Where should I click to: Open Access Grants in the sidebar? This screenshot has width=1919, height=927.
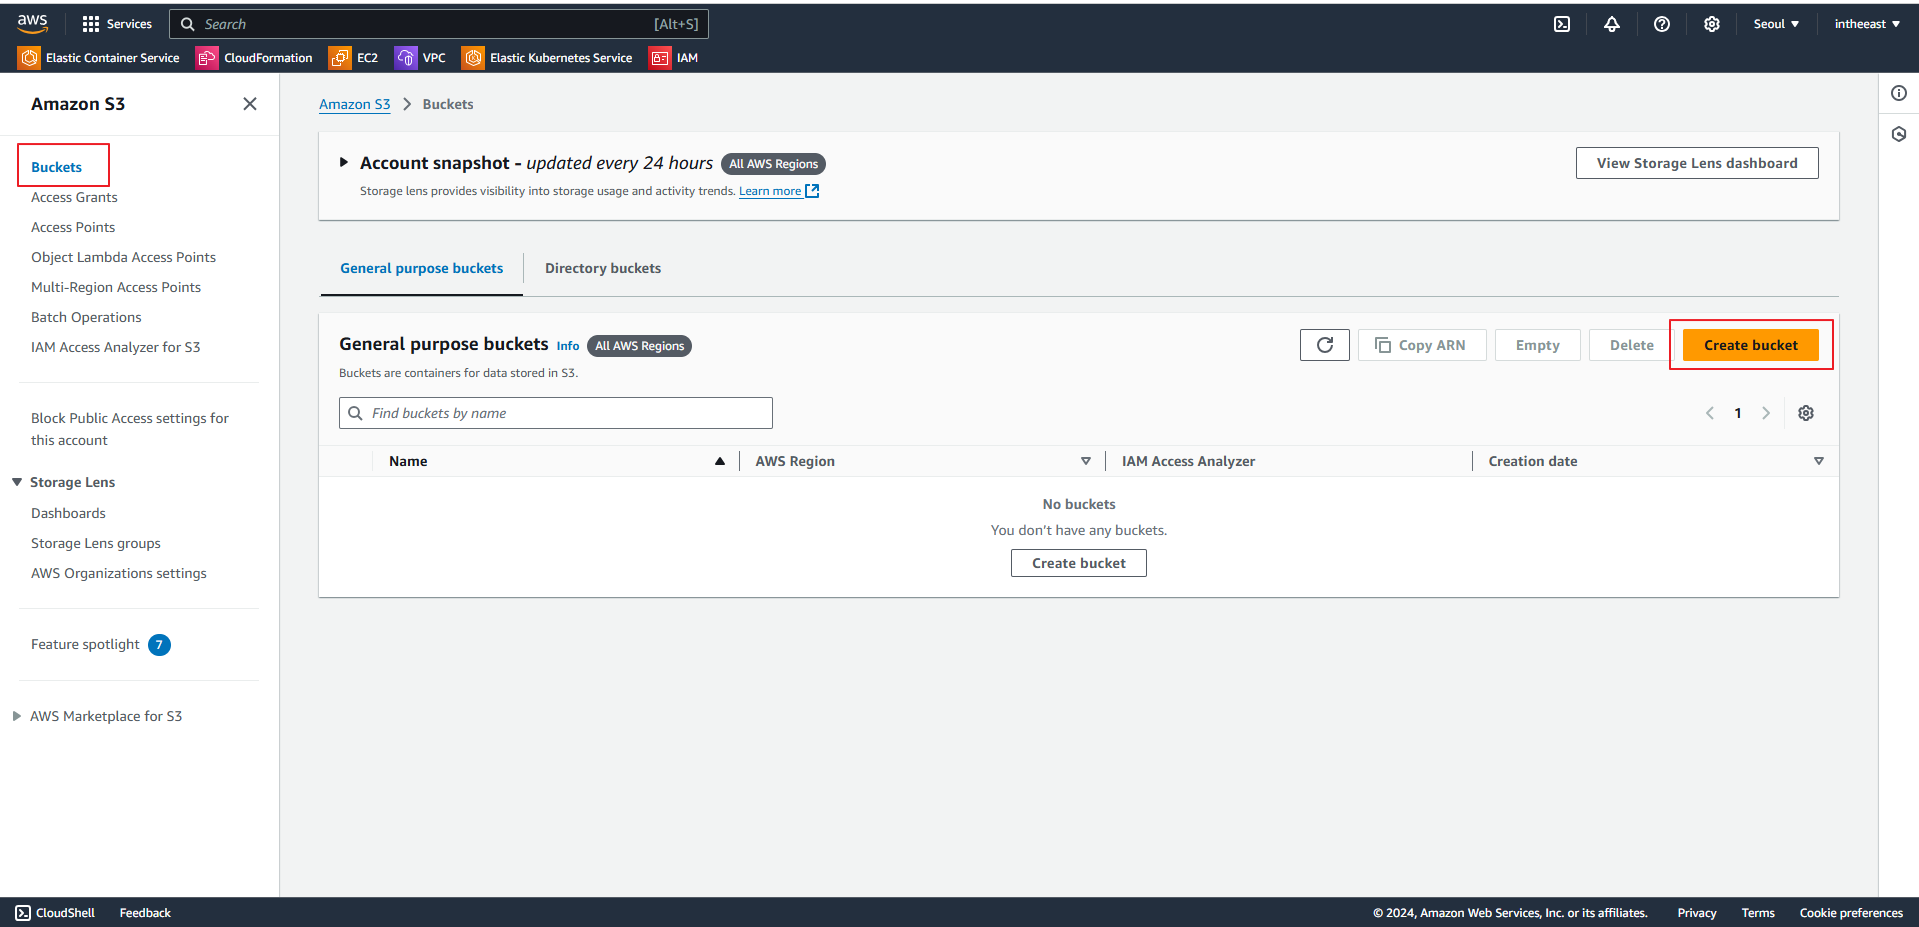[x=74, y=197]
